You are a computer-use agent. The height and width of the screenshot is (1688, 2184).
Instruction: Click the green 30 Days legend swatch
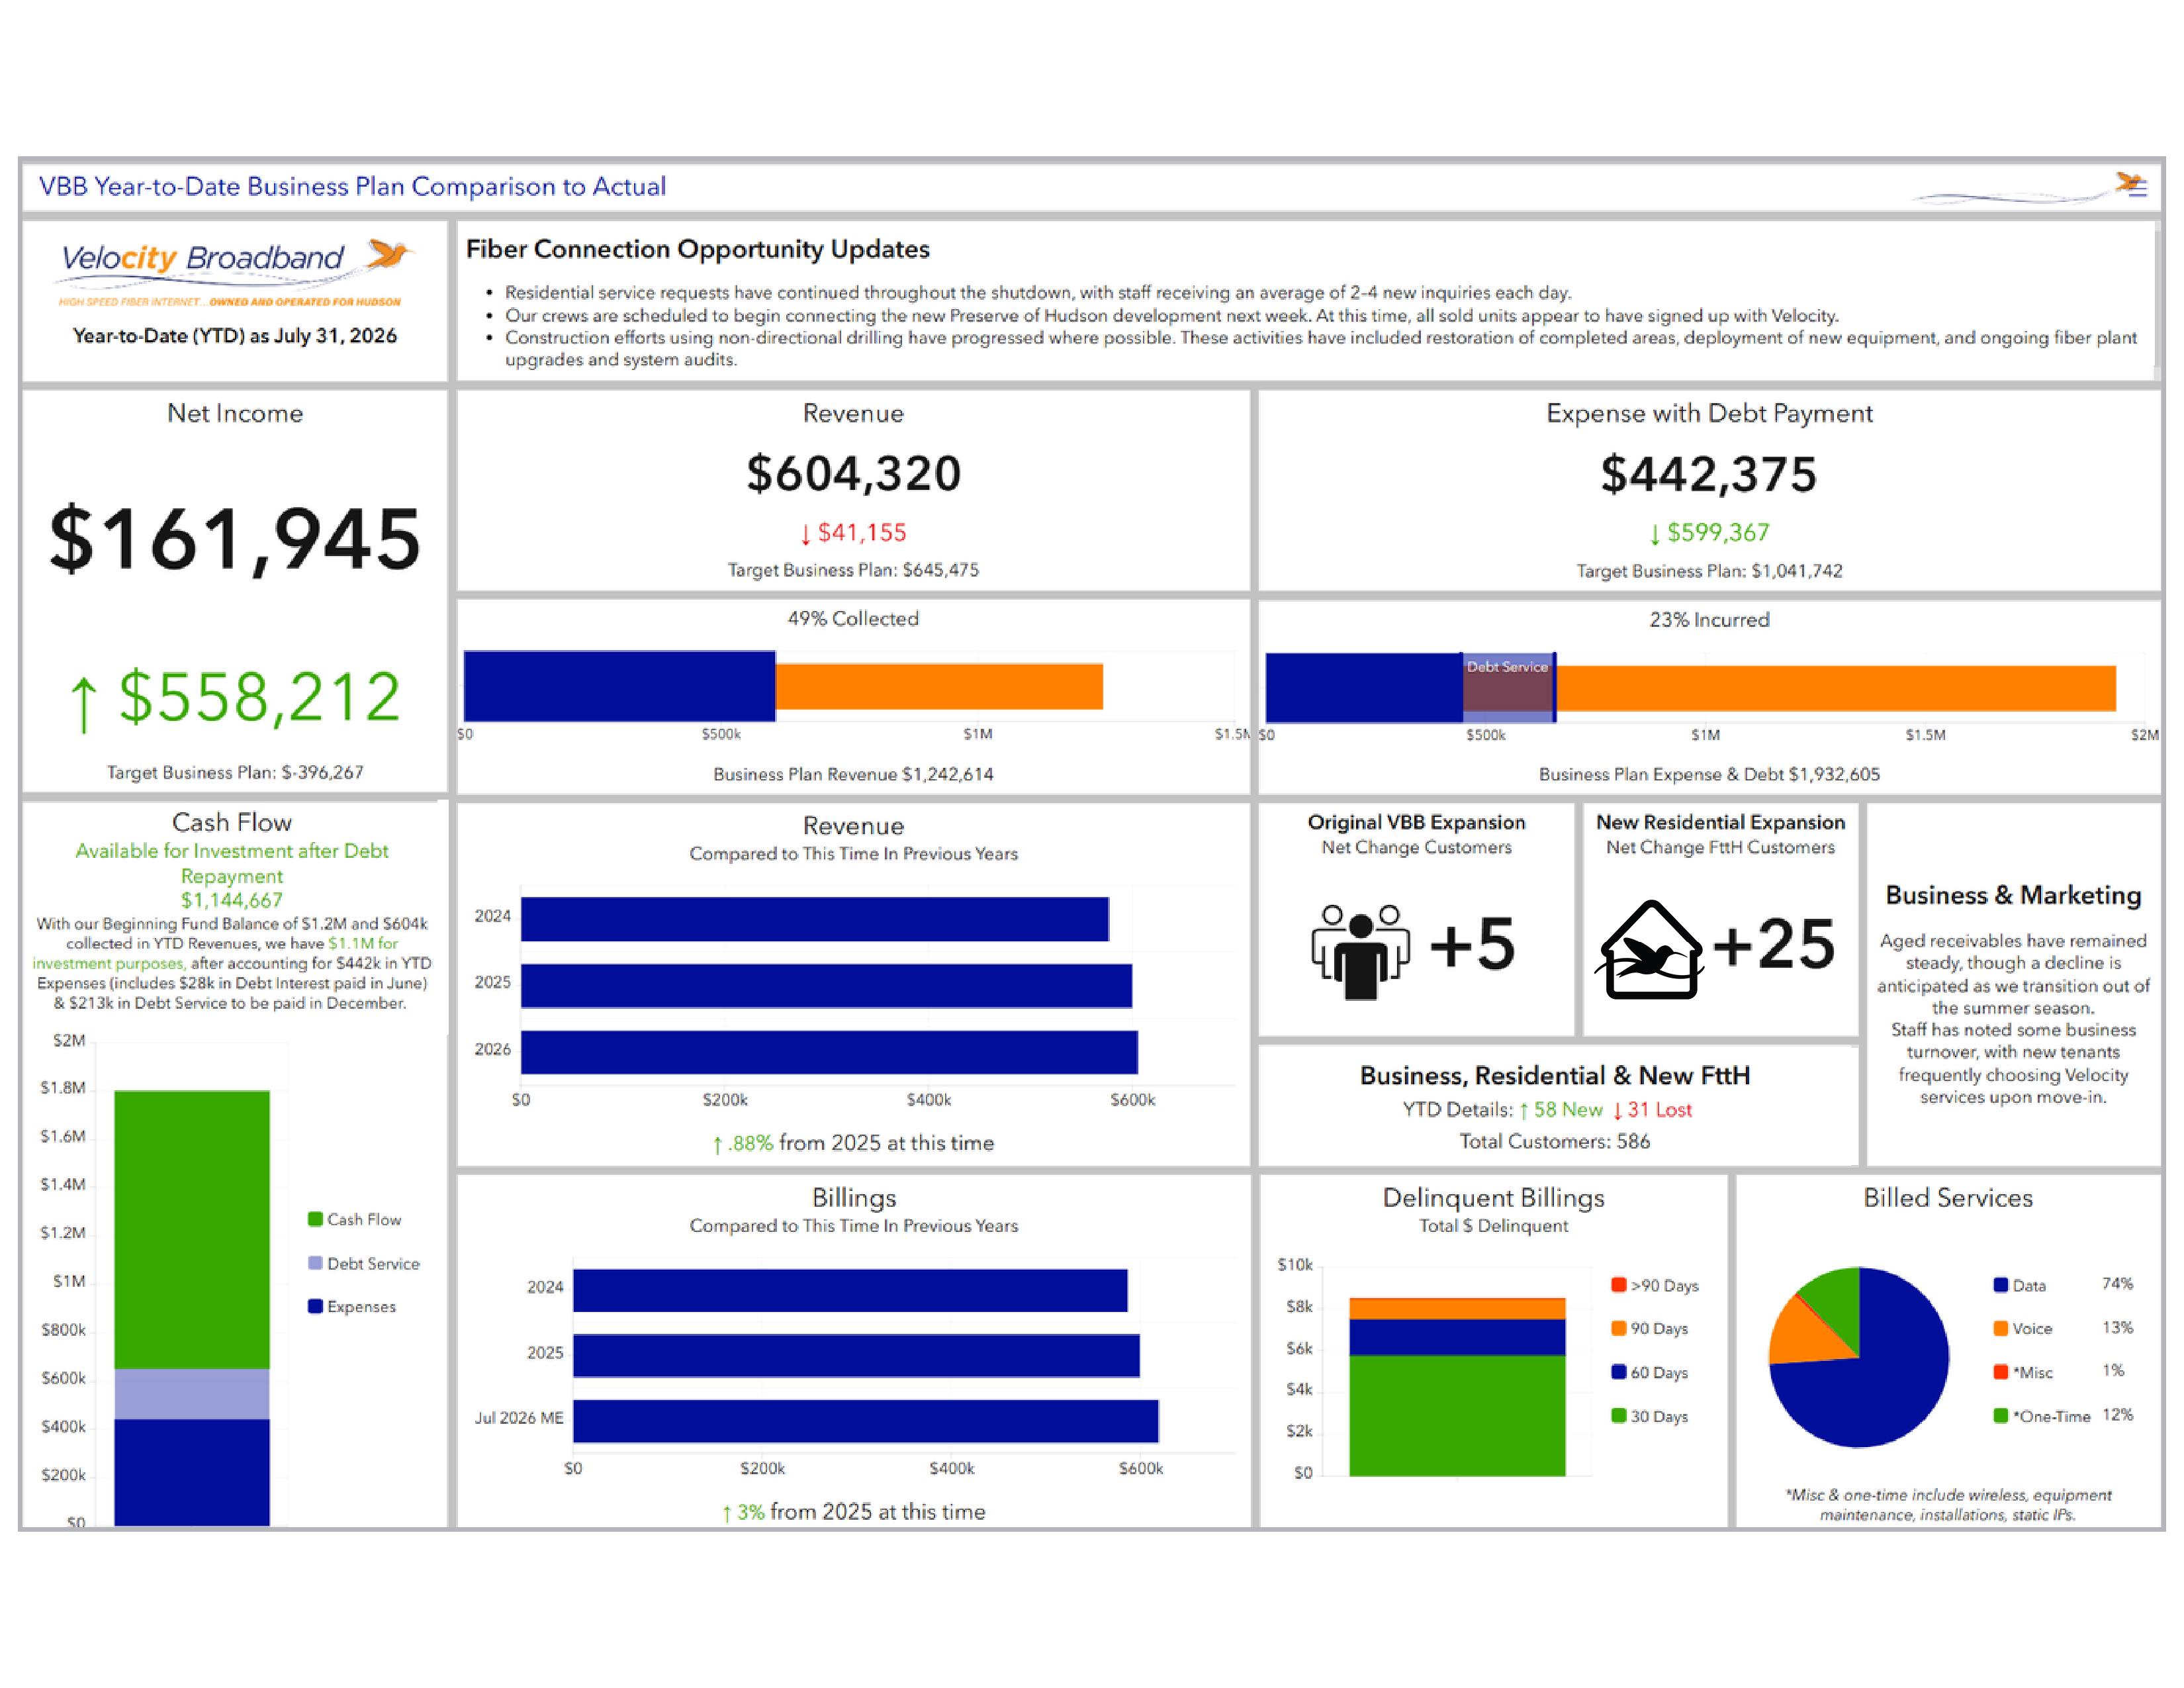[1618, 1416]
